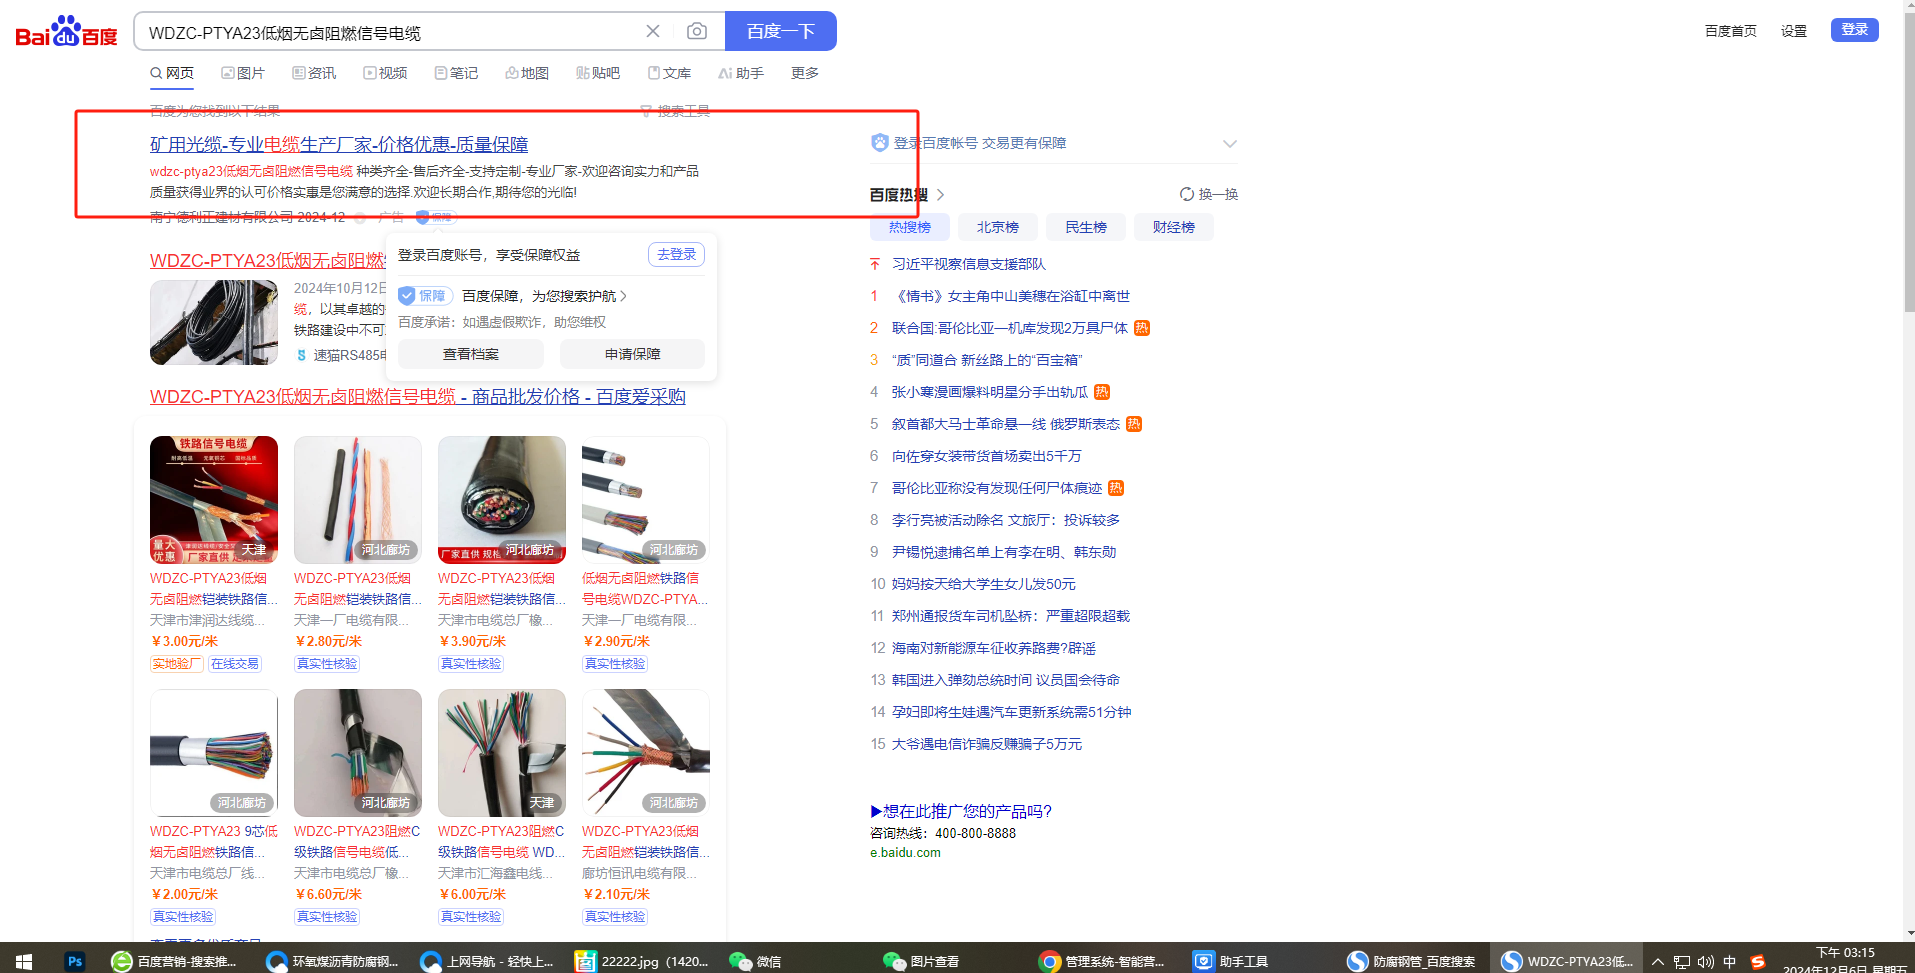The height and width of the screenshot is (973, 1915).
Task: Click into the search input field
Action: [390, 32]
